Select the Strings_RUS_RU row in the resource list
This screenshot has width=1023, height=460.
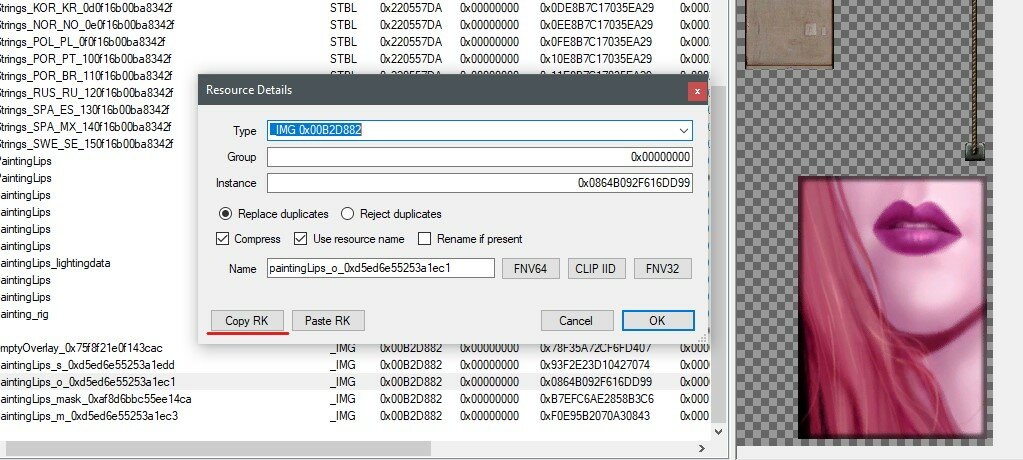tap(98, 93)
